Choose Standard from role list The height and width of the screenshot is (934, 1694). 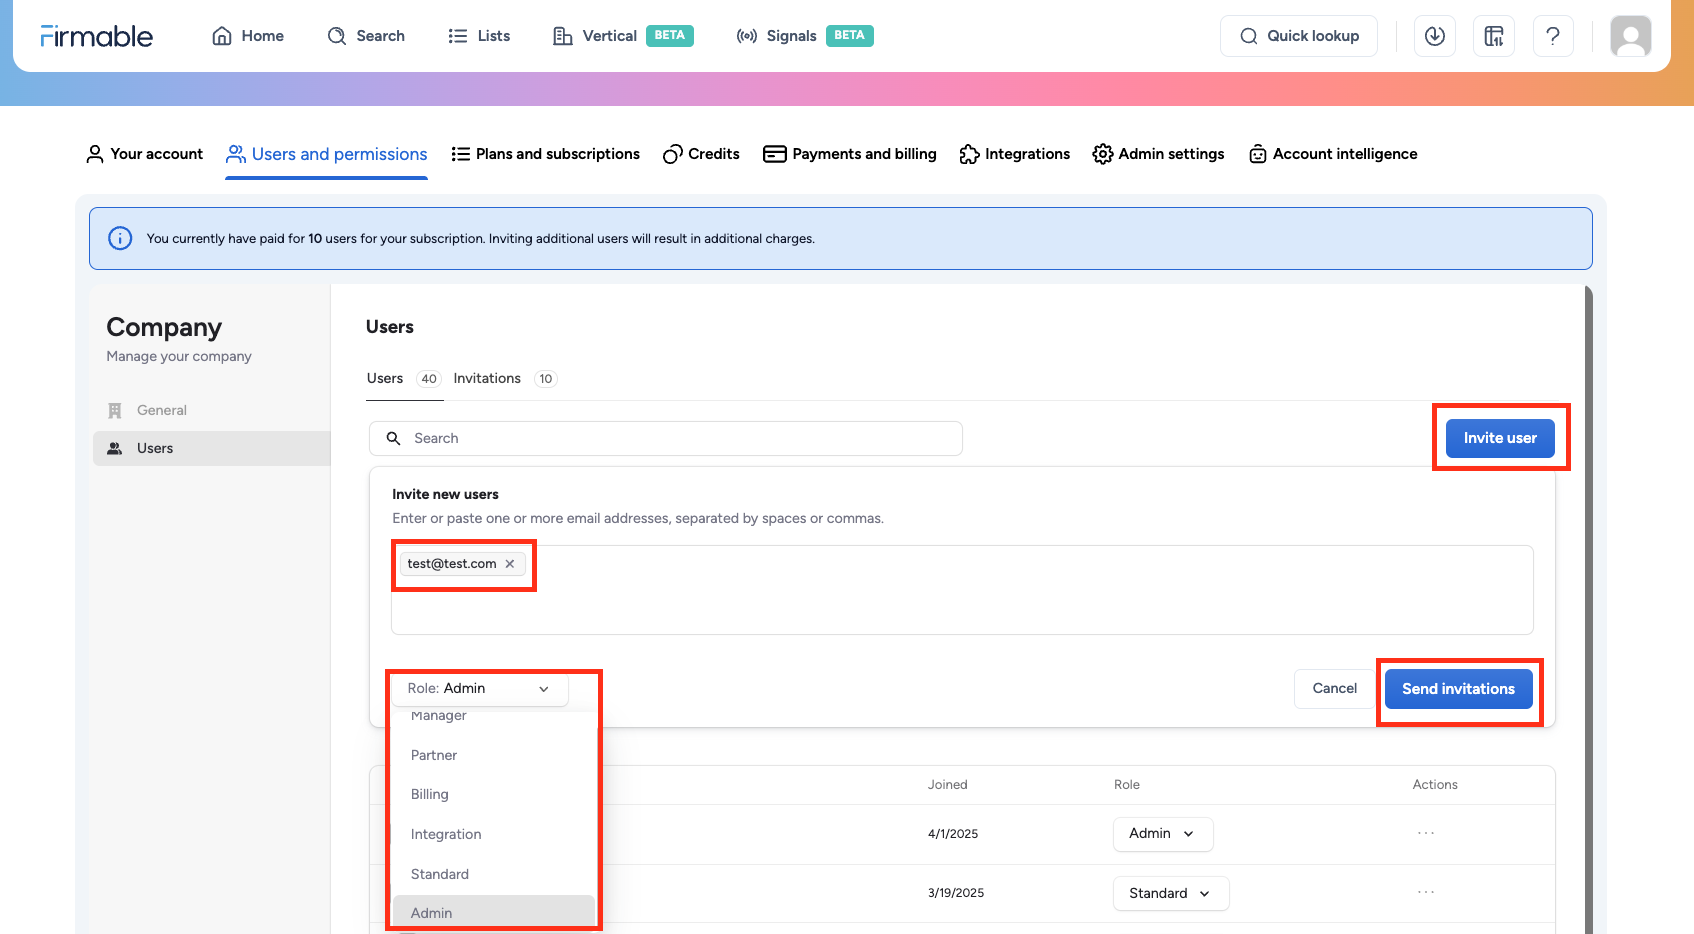point(494,874)
